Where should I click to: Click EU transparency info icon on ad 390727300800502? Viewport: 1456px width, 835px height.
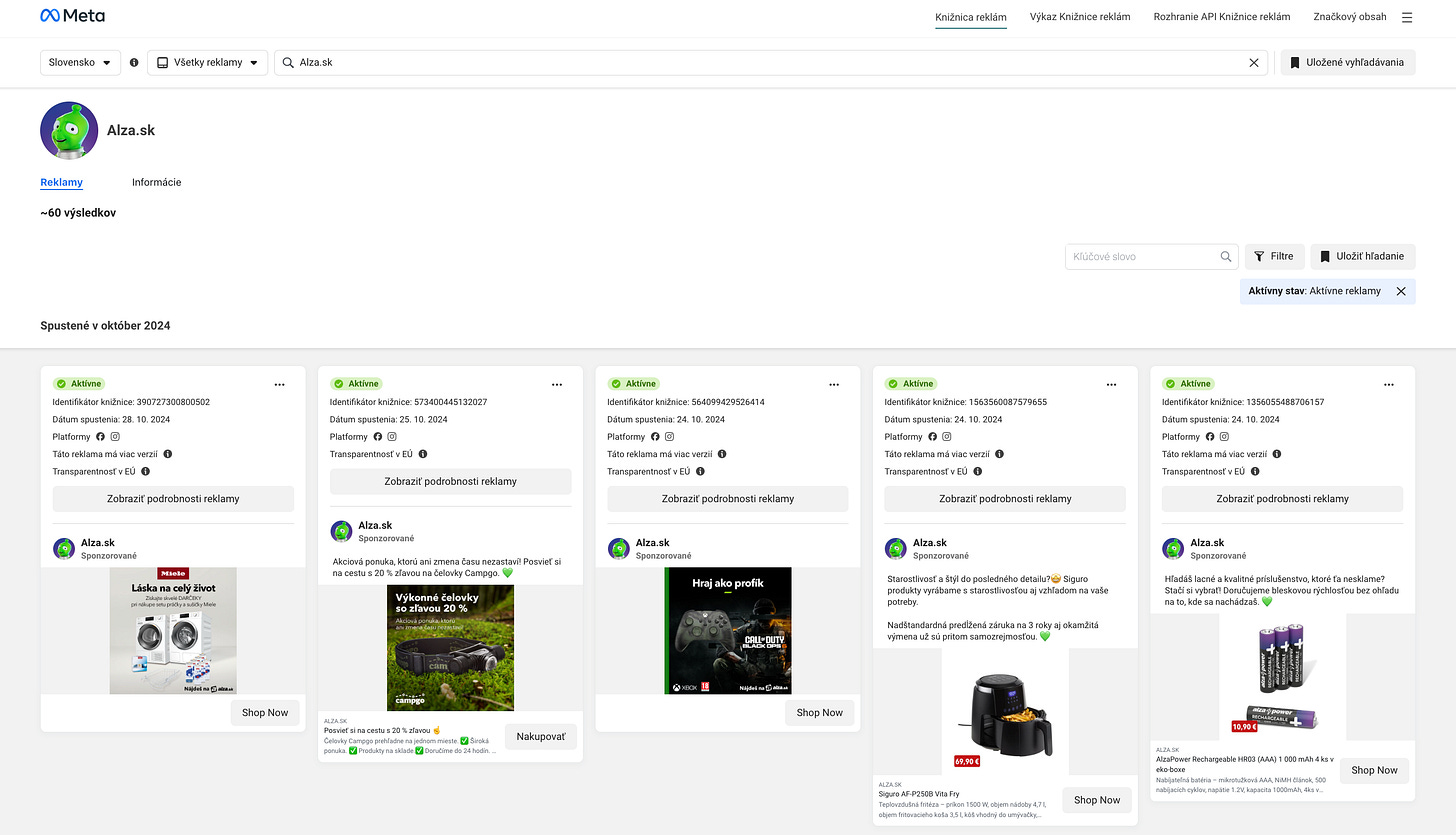(x=145, y=471)
